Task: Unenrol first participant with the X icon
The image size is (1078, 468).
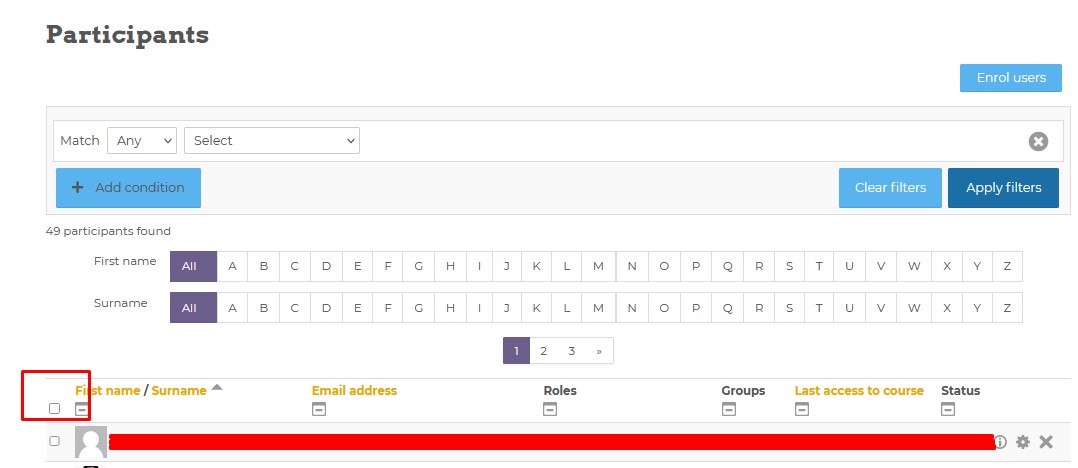Action: point(1046,442)
